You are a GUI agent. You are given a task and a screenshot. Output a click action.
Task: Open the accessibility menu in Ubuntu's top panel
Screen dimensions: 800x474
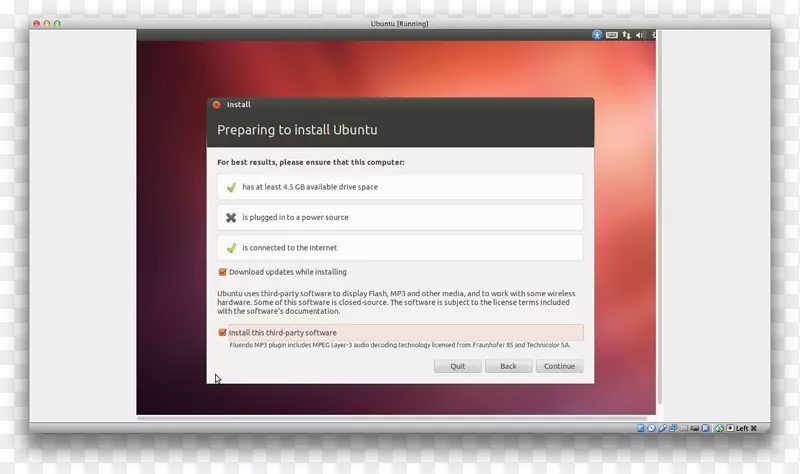(x=596, y=35)
